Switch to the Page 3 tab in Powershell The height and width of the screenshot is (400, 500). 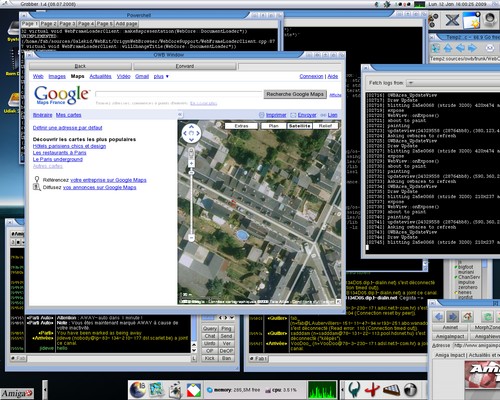tap(67, 24)
